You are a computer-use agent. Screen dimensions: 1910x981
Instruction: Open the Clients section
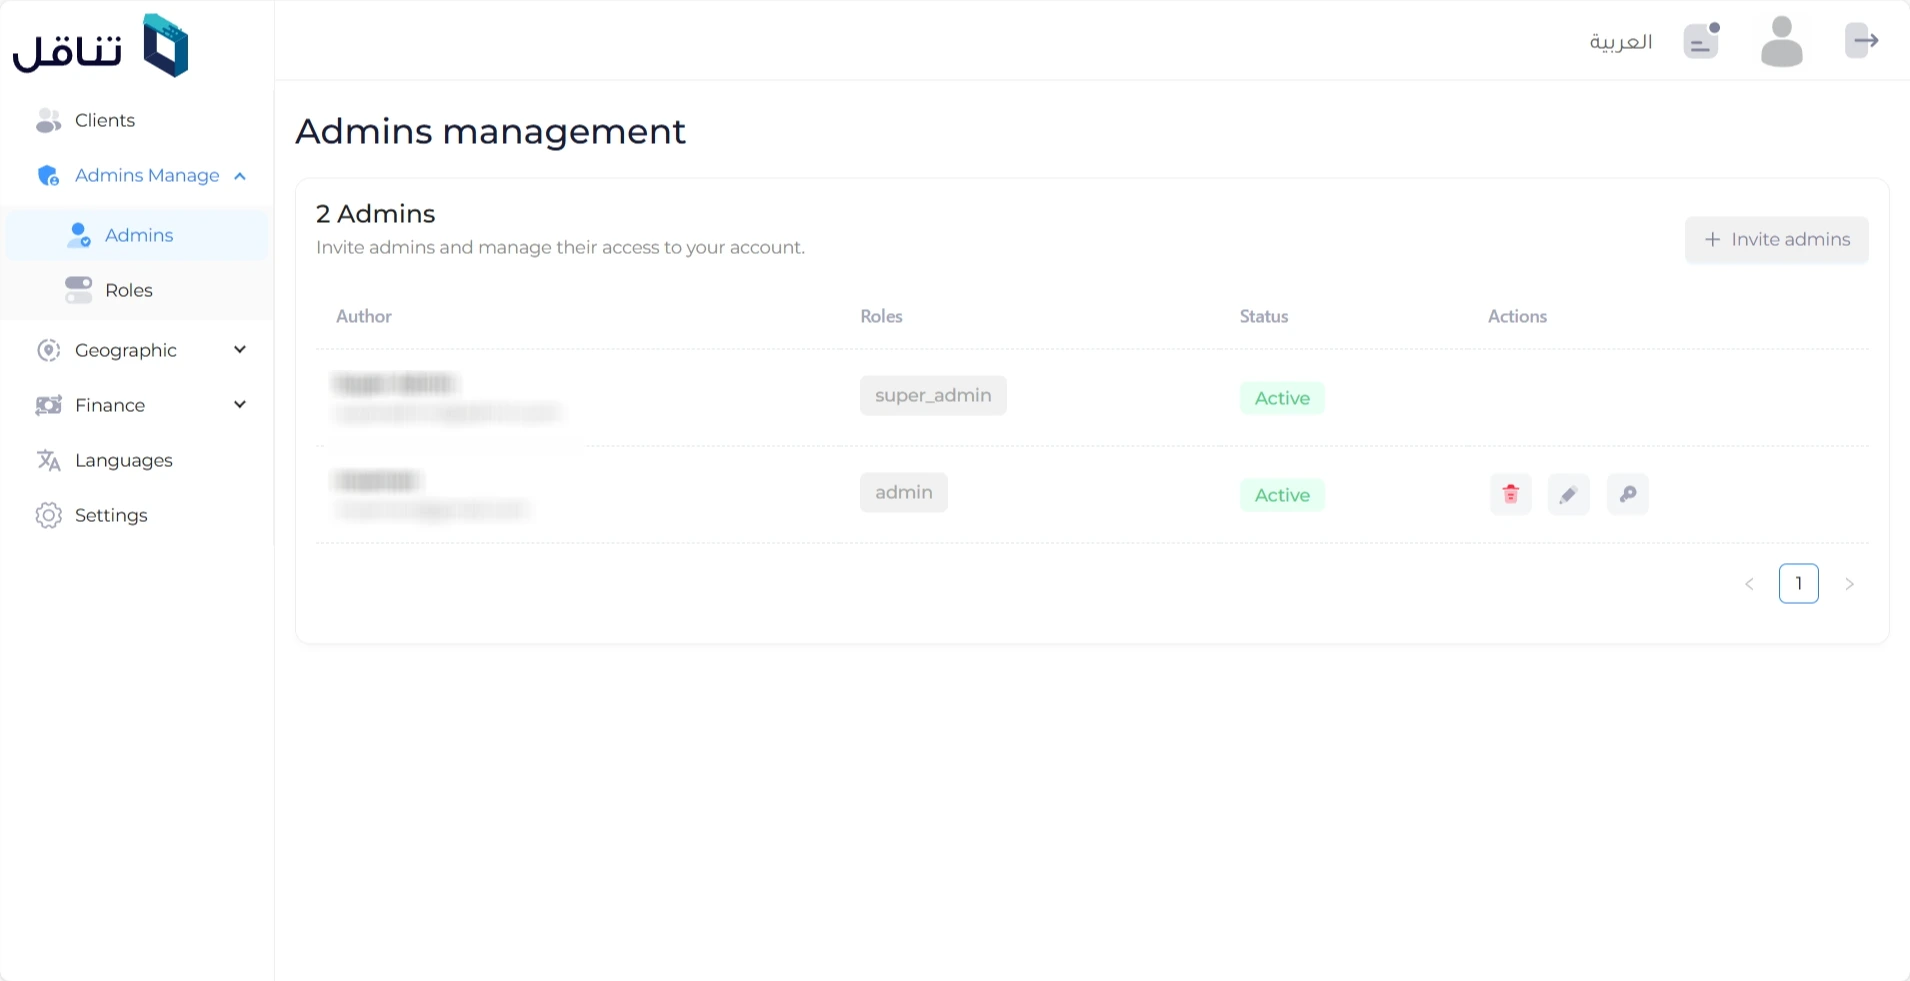pos(104,120)
